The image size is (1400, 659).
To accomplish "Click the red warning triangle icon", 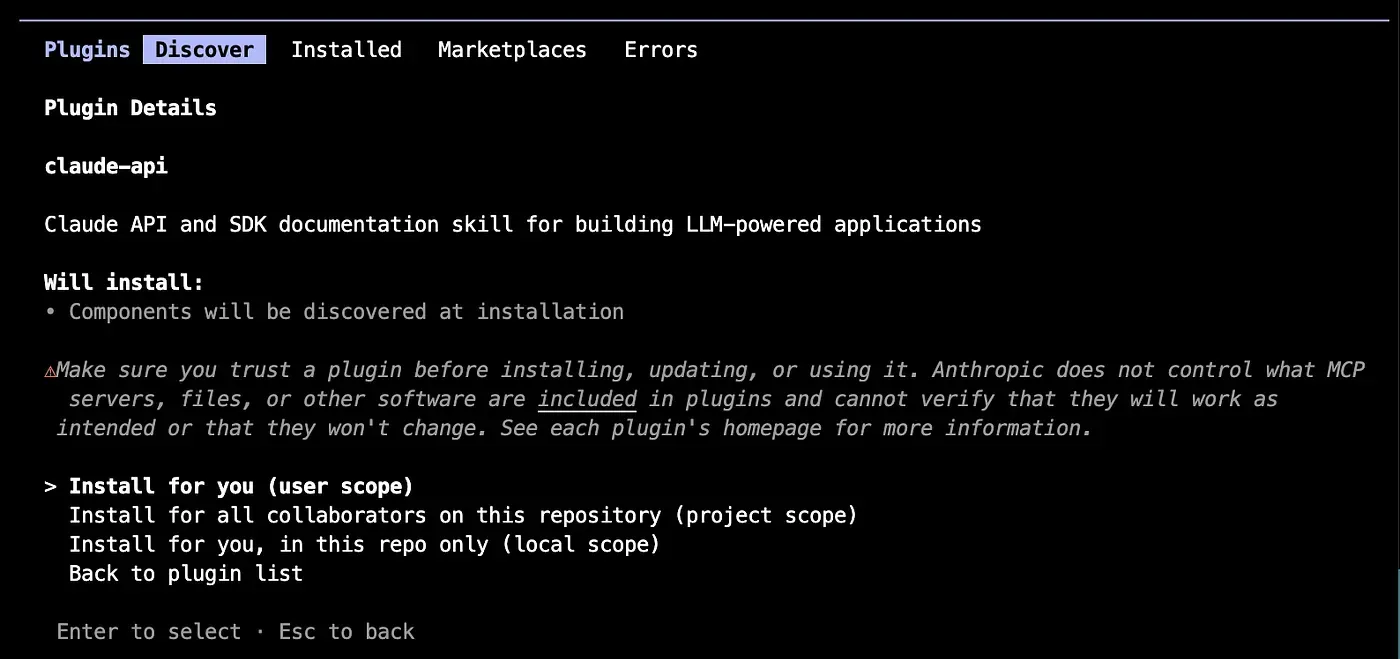I will pos(50,371).
